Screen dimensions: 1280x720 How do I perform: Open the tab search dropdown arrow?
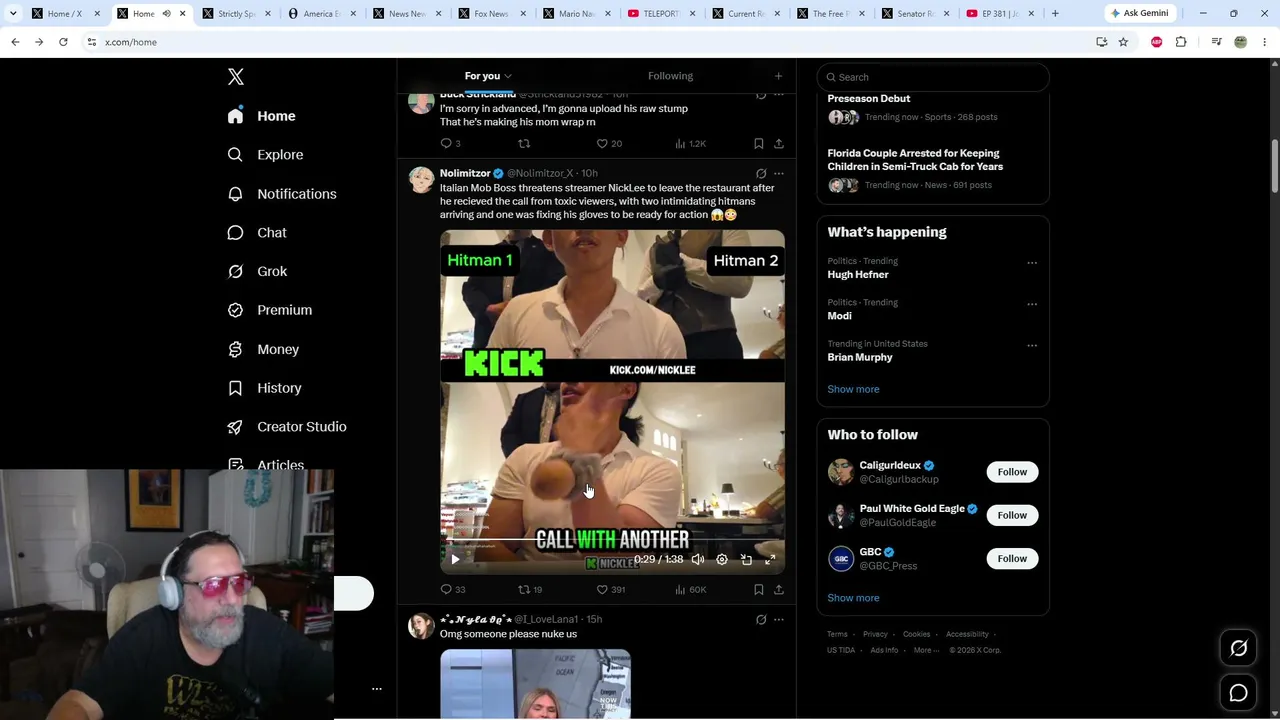click(13, 13)
